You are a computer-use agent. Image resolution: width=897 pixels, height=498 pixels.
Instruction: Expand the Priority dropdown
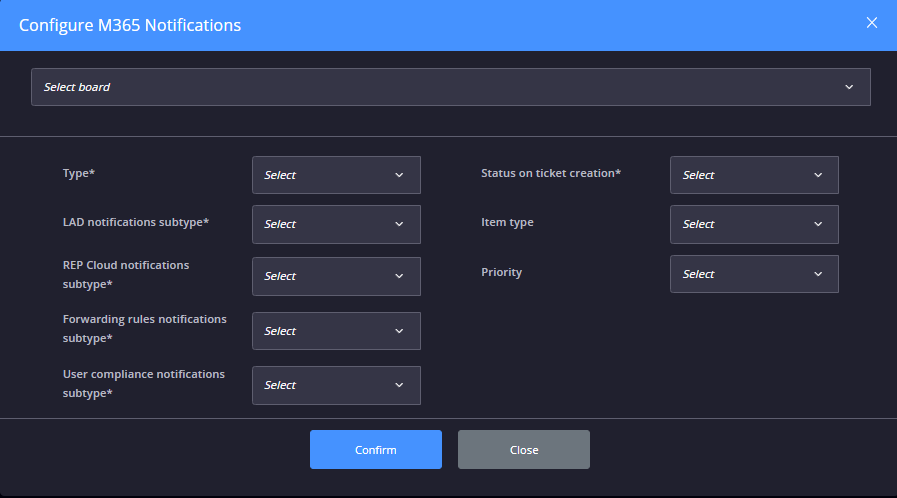click(754, 274)
